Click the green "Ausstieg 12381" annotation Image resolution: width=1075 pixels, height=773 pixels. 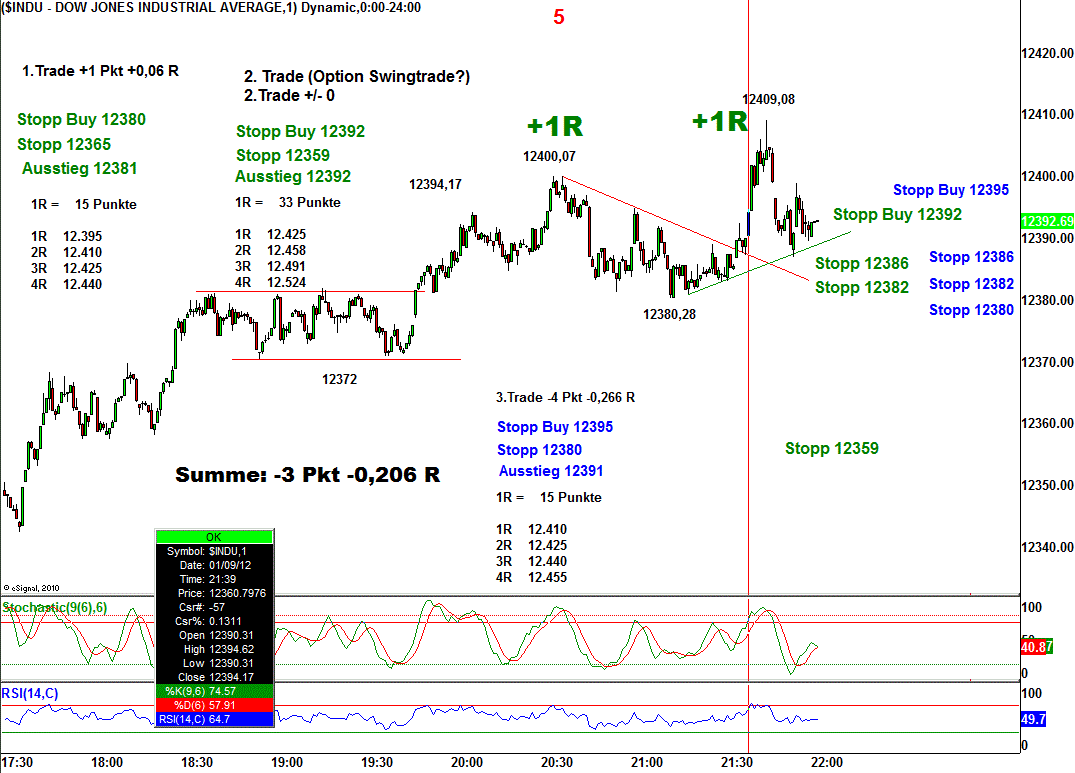pos(79,169)
